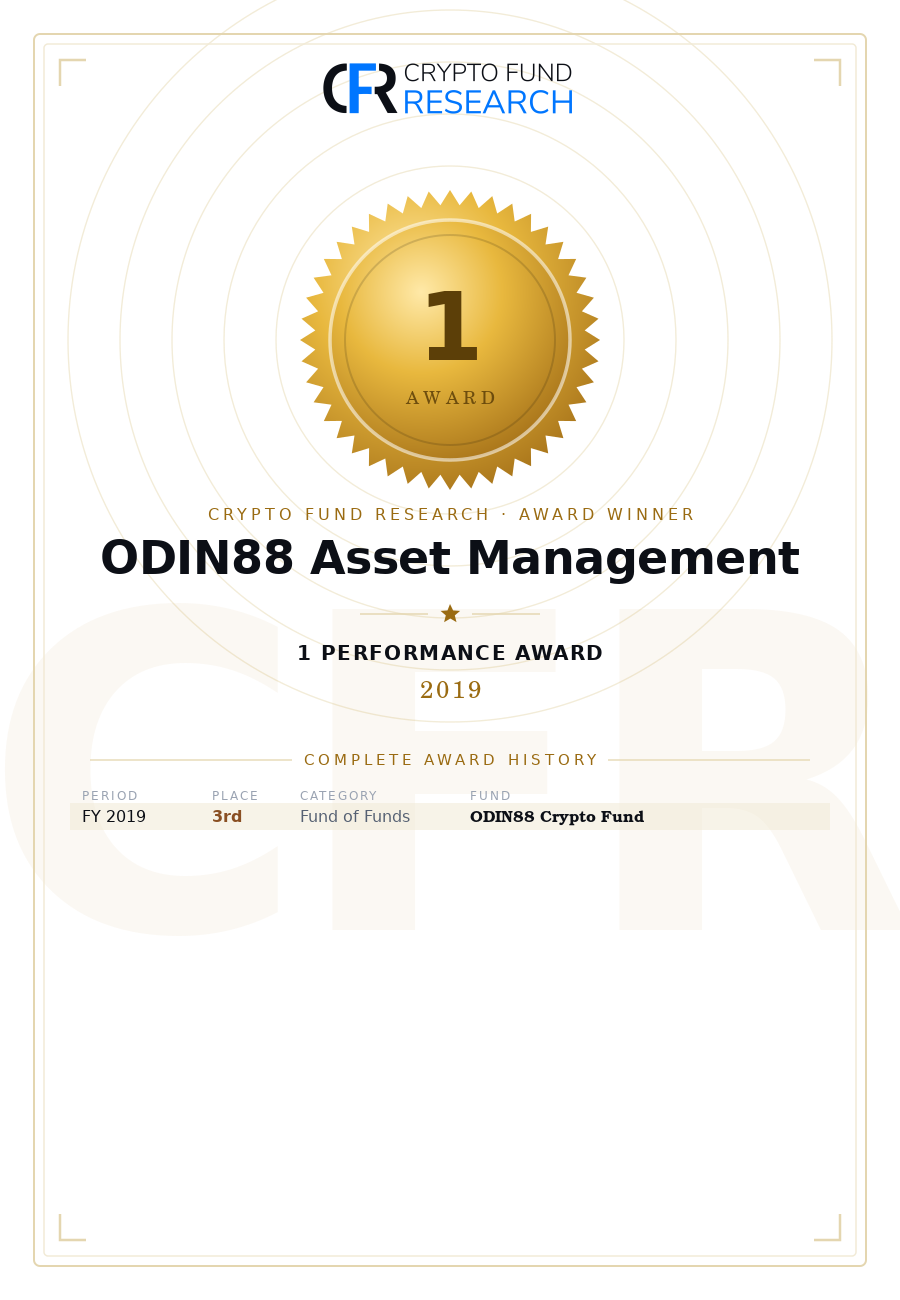Select the ODIN88 Asset Management heading

450,560
